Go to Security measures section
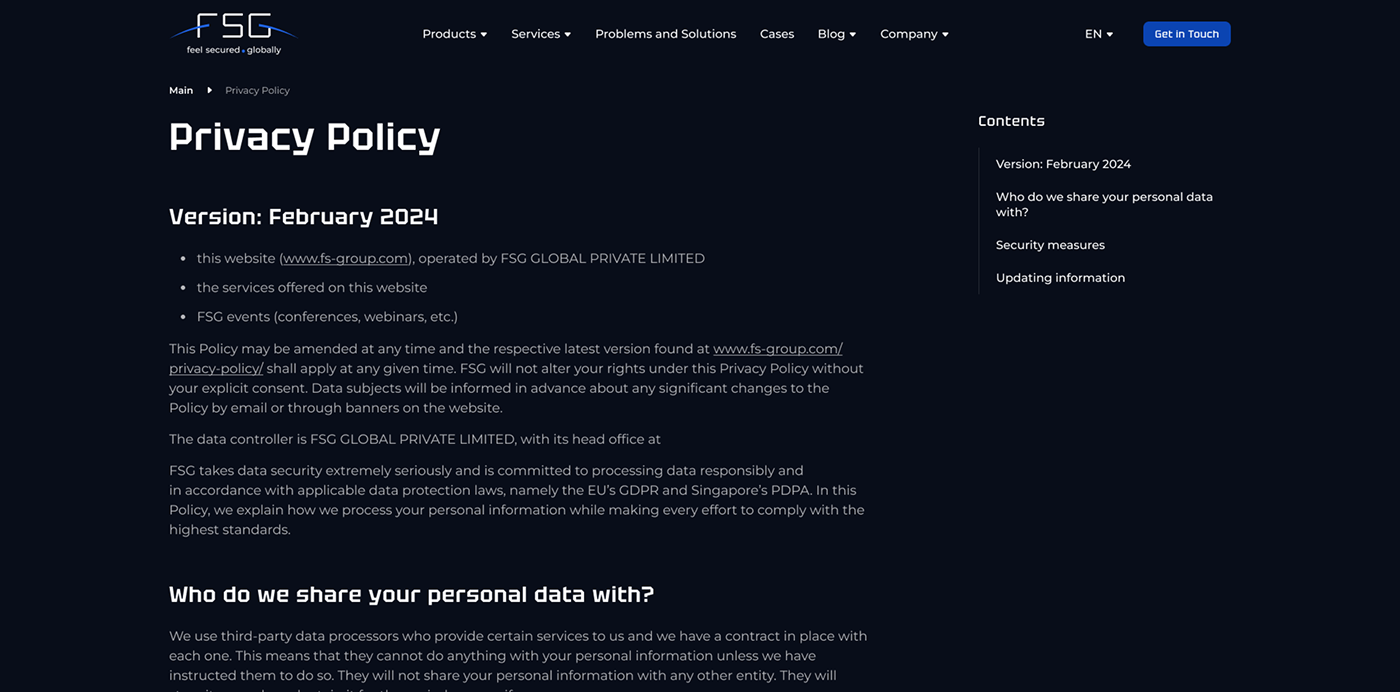Viewport: 1400px width, 692px height. pyautogui.click(x=1050, y=245)
